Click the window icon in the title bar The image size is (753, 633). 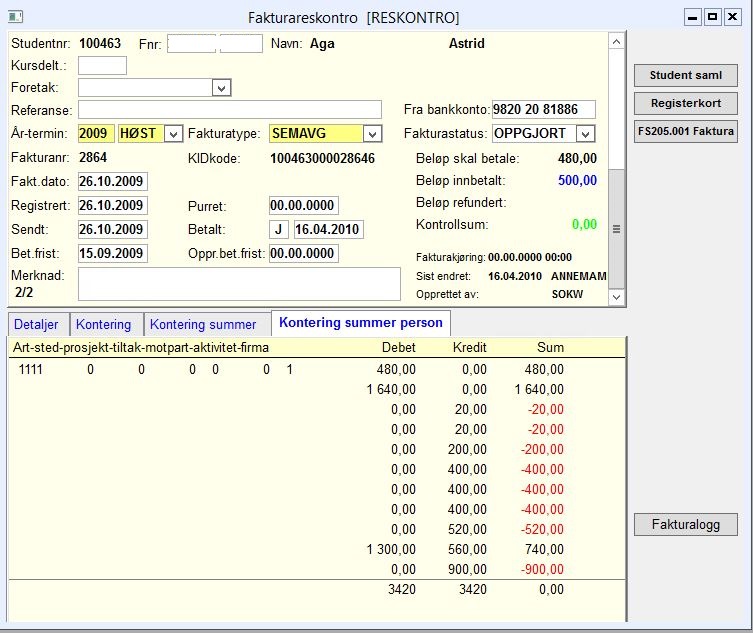(x=15, y=17)
